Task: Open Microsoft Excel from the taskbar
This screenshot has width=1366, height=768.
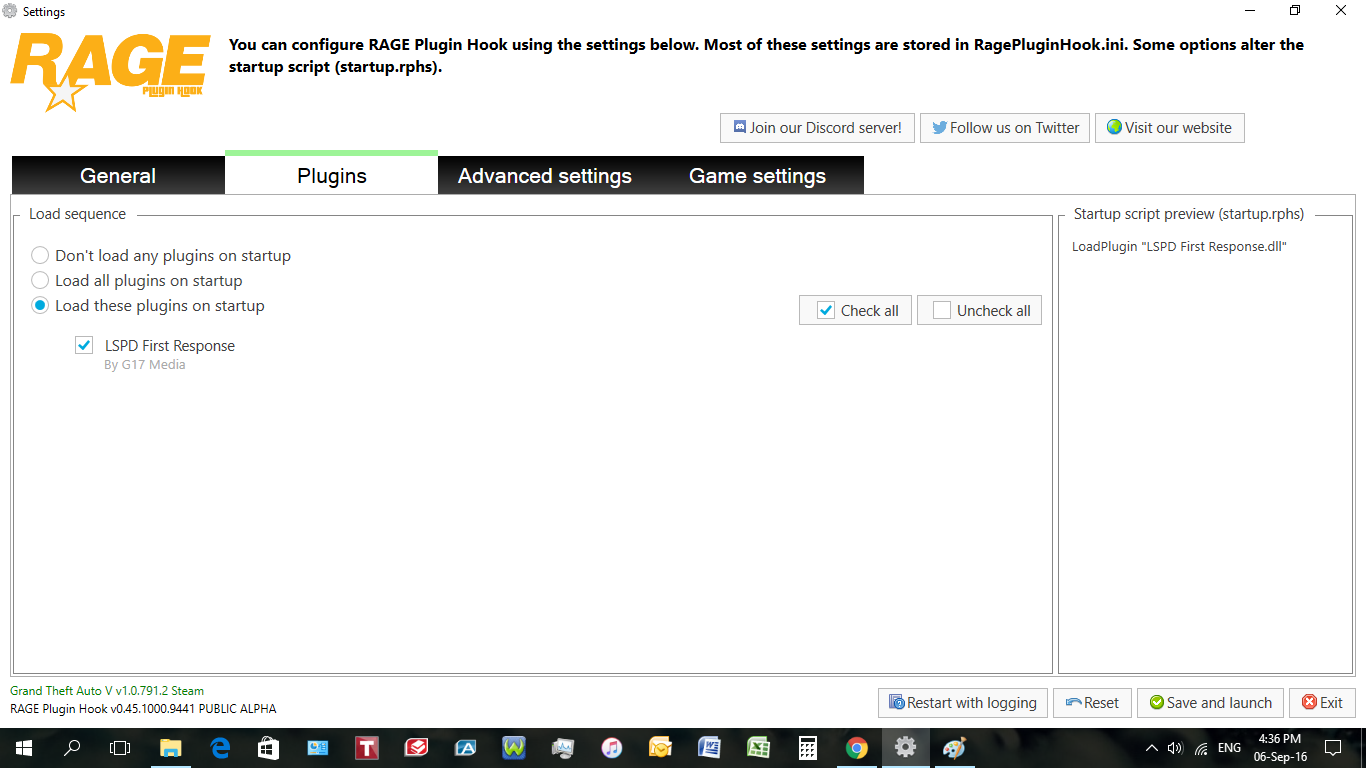Action: (759, 748)
